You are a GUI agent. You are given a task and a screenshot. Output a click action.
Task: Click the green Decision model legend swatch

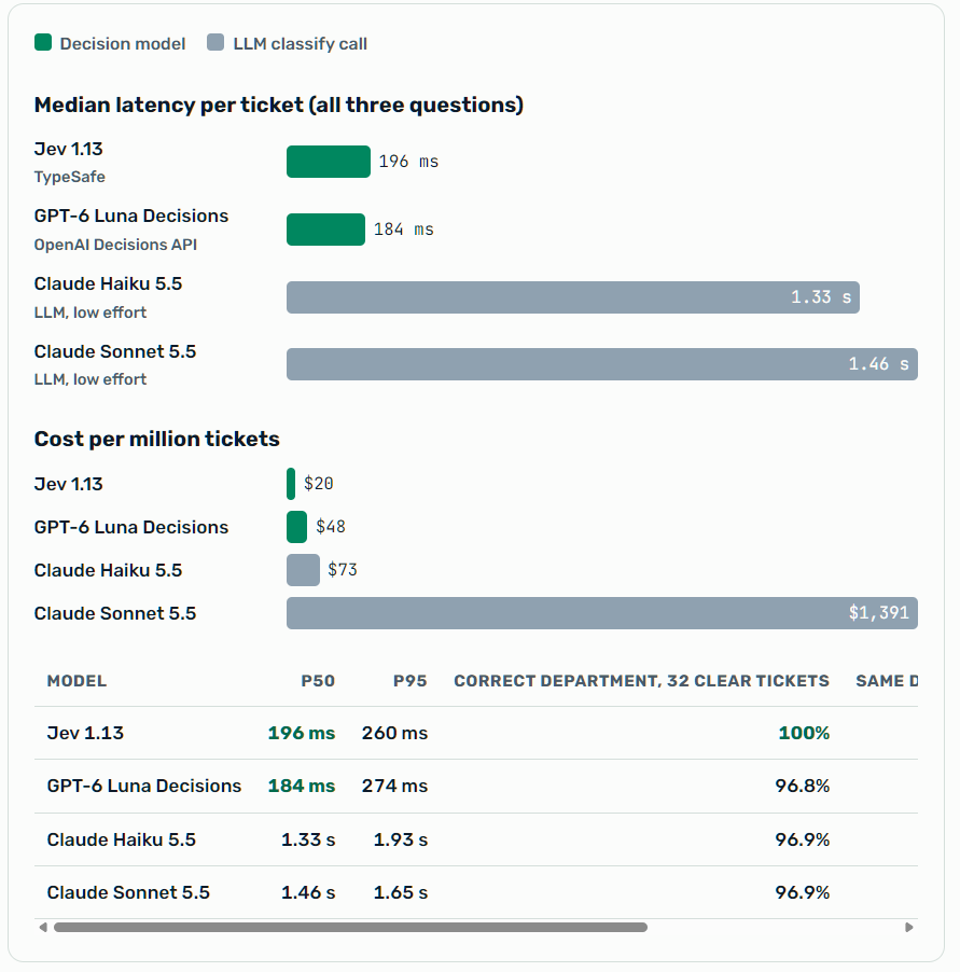pos(43,43)
